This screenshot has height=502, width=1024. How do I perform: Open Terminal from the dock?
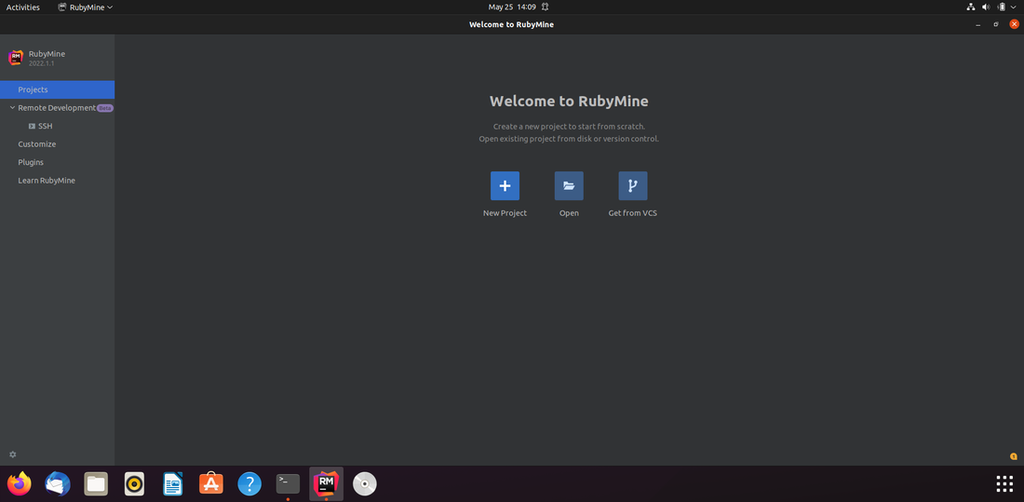288,484
